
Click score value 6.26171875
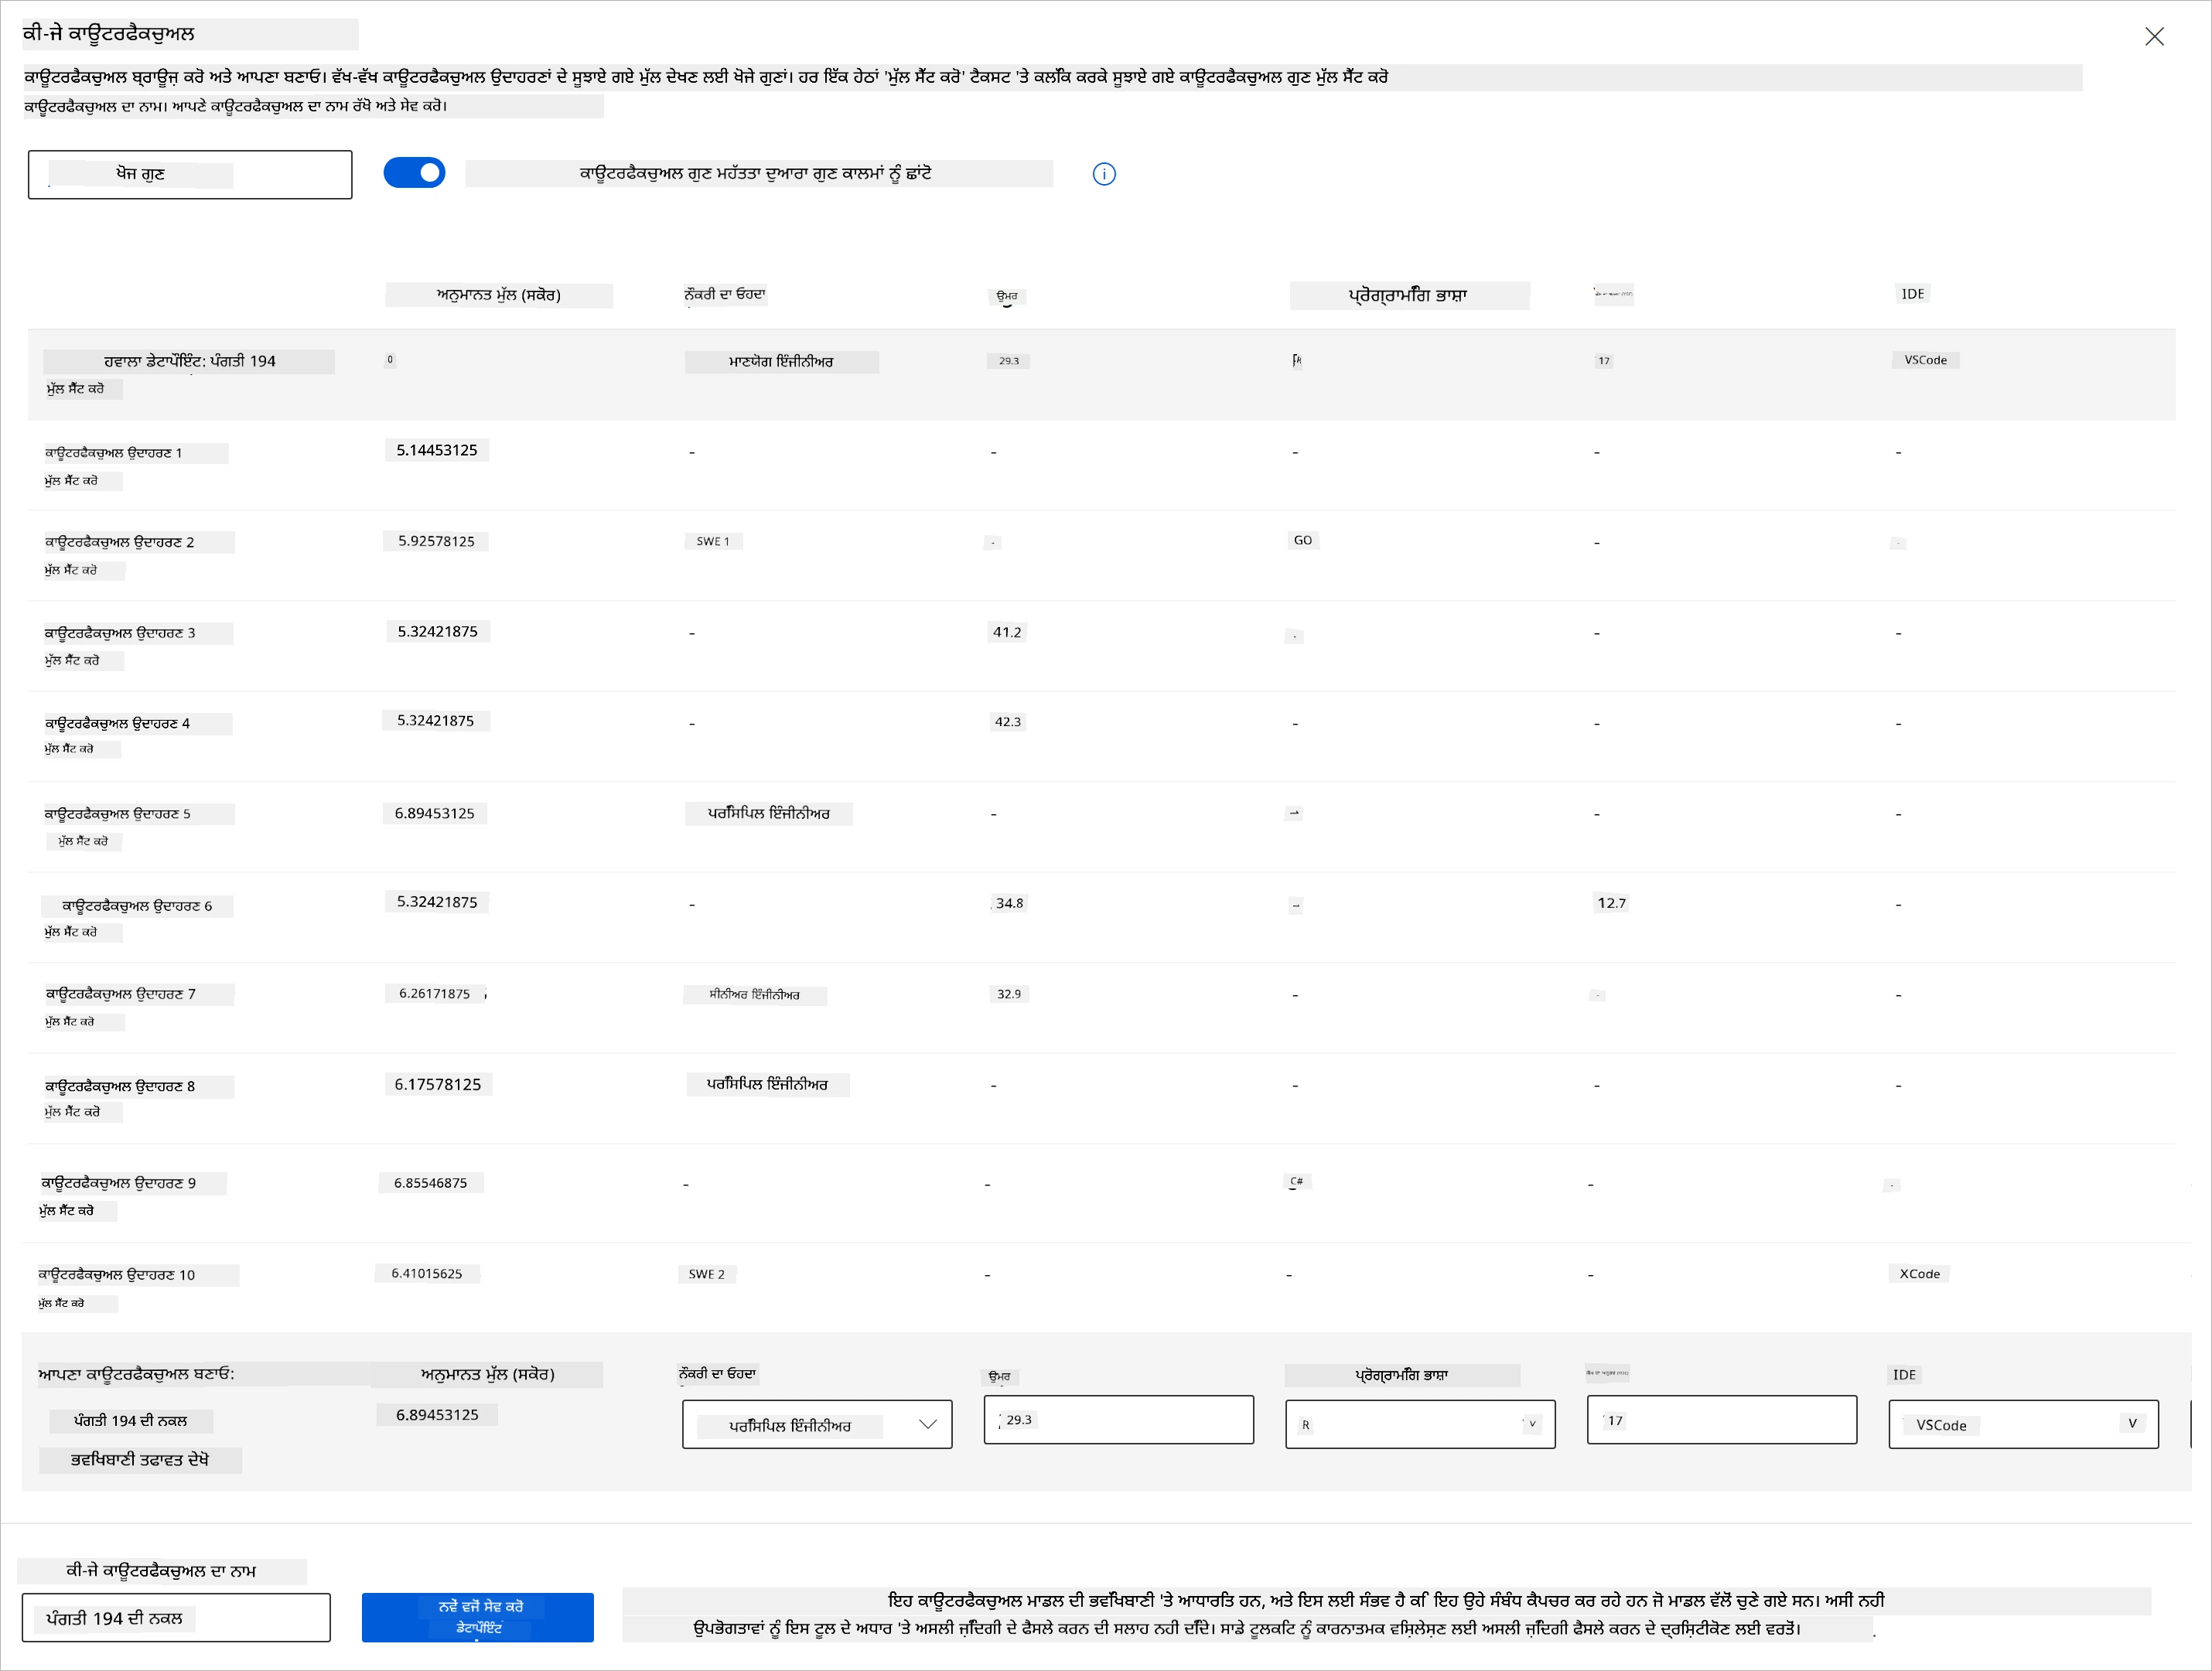(435, 994)
